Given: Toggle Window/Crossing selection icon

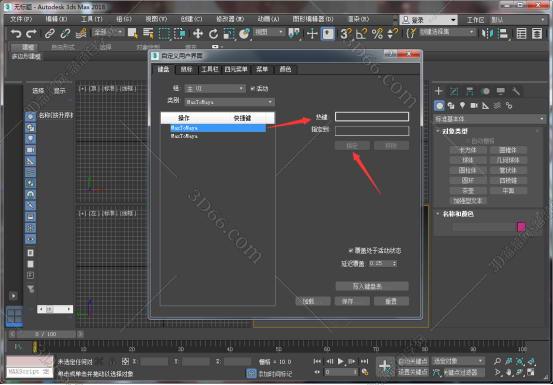Looking at the screenshot, I should (180, 34).
